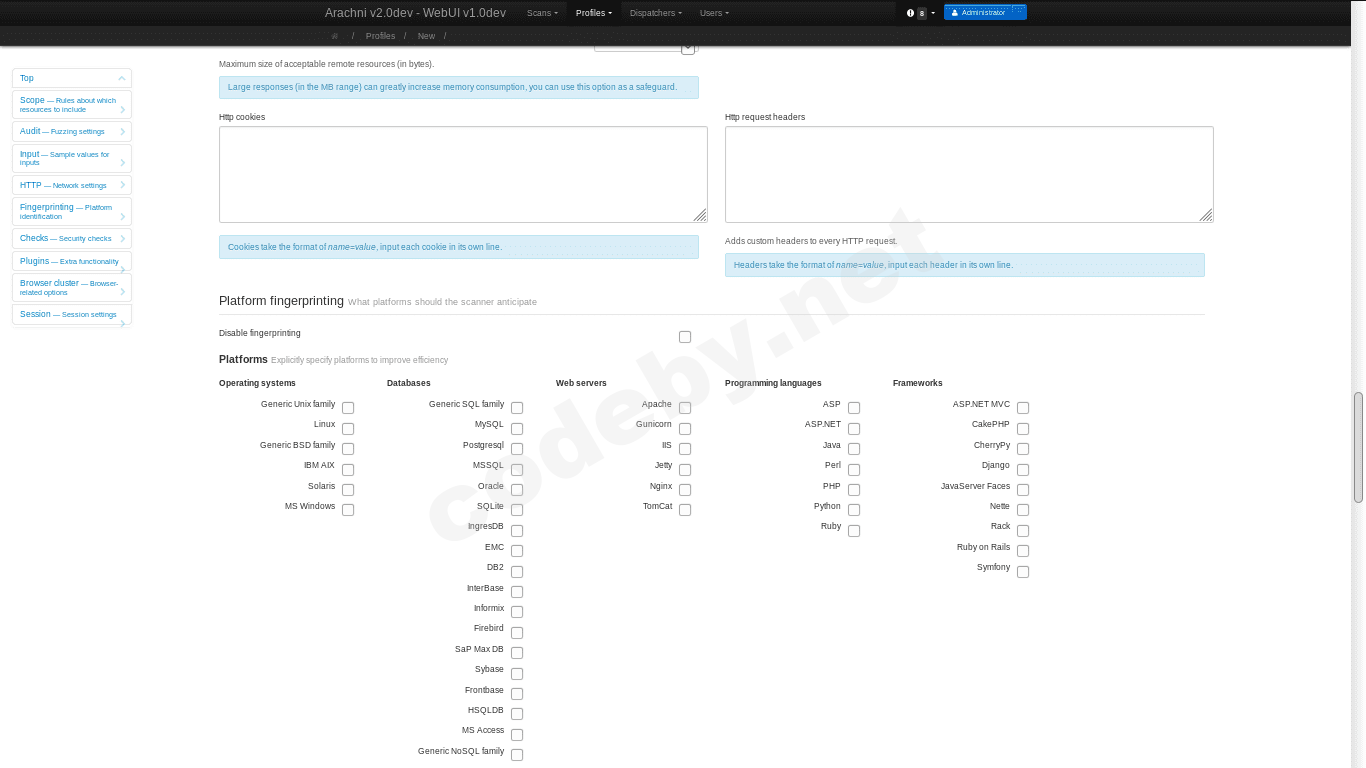The image size is (1366, 768).
Task: Select the Ruby language checkbox
Action: [854, 531]
